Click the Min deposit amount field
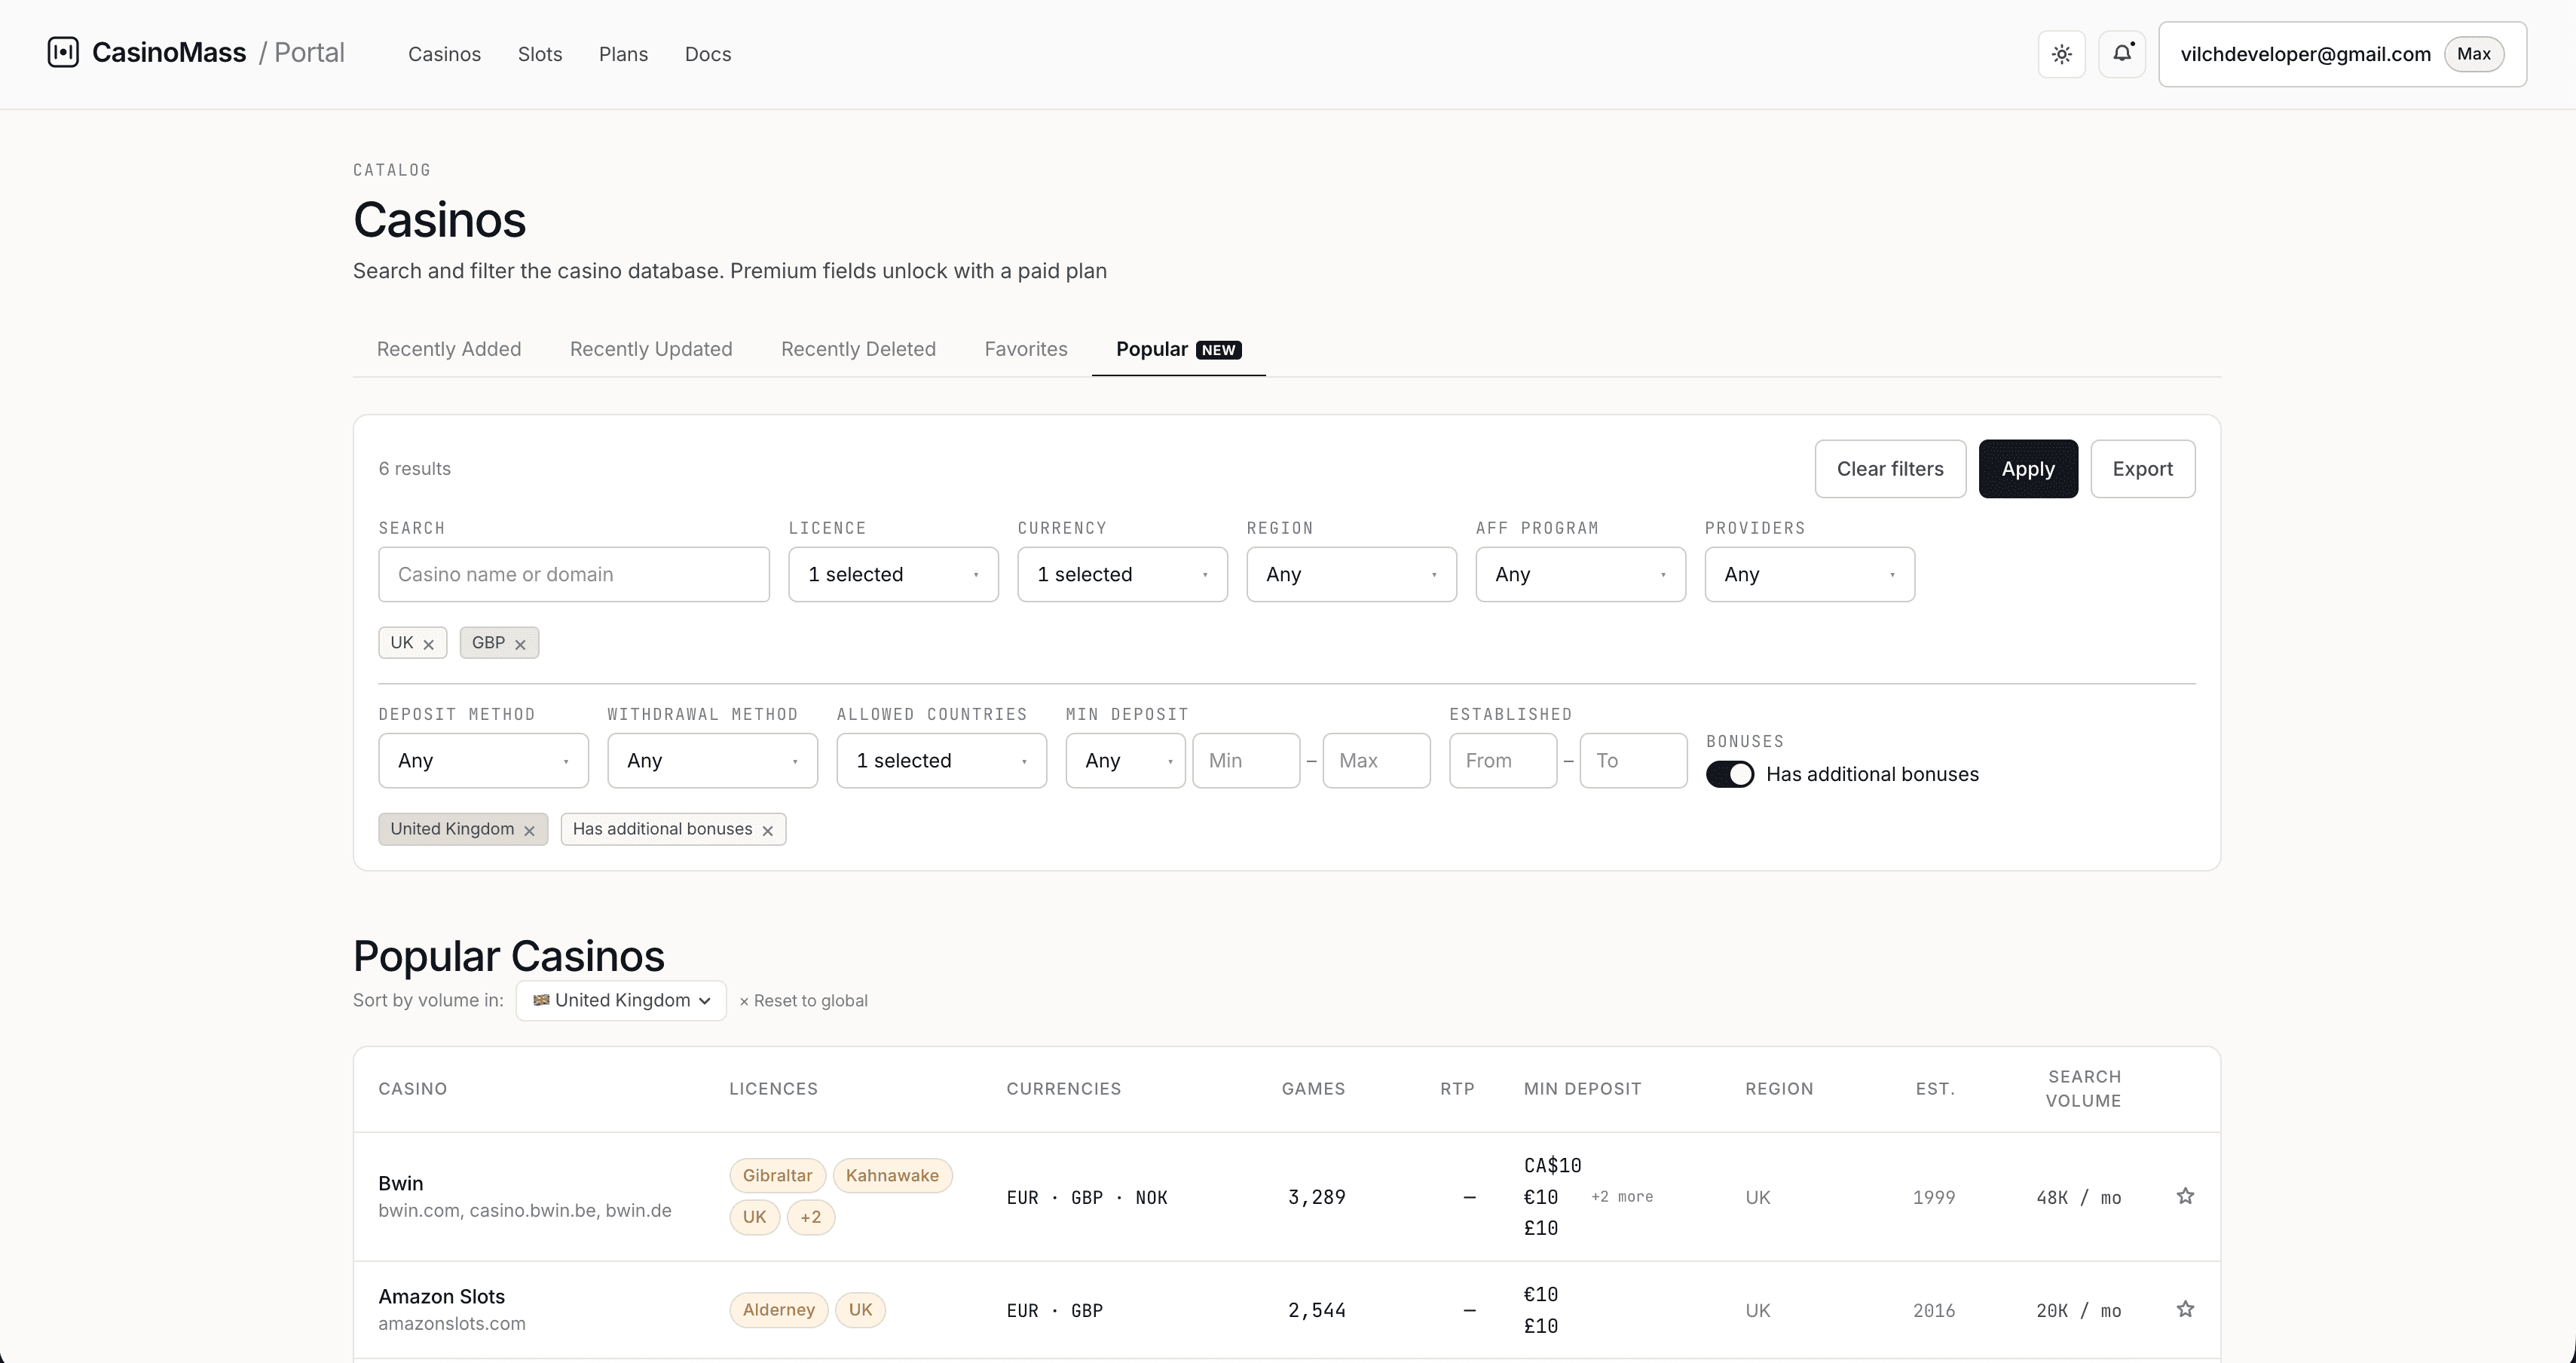The width and height of the screenshot is (2576, 1363). click(1246, 760)
